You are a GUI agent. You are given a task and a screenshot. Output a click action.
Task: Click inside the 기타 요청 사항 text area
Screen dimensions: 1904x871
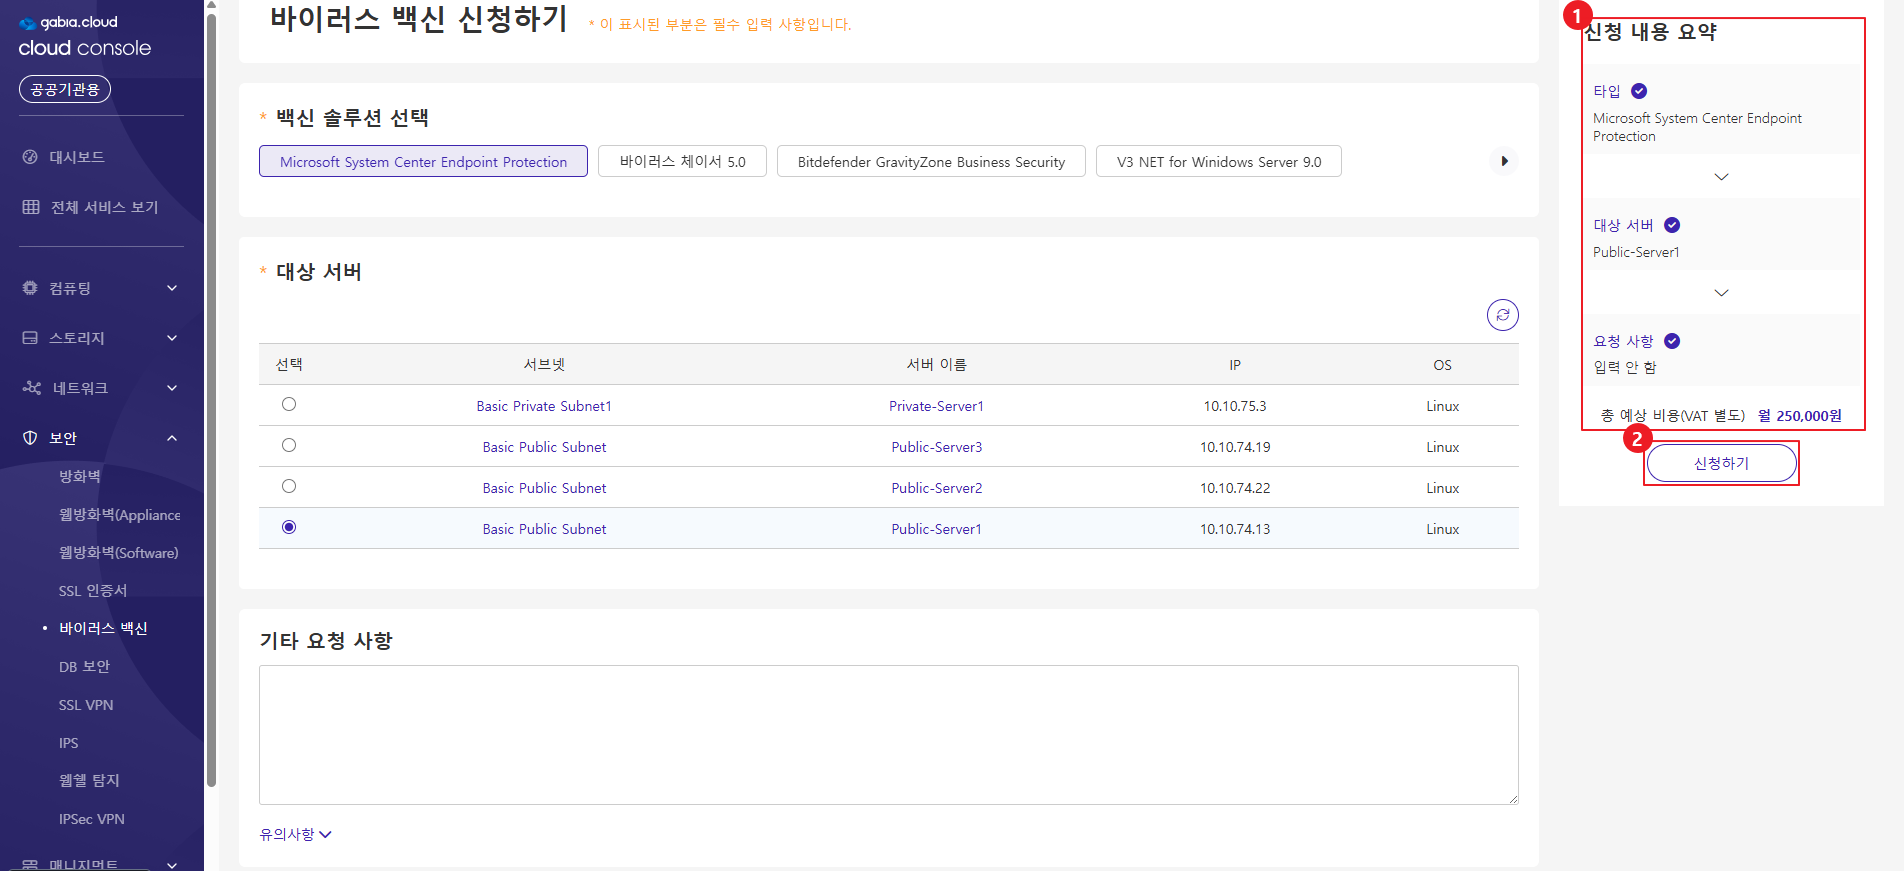[888, 735]
